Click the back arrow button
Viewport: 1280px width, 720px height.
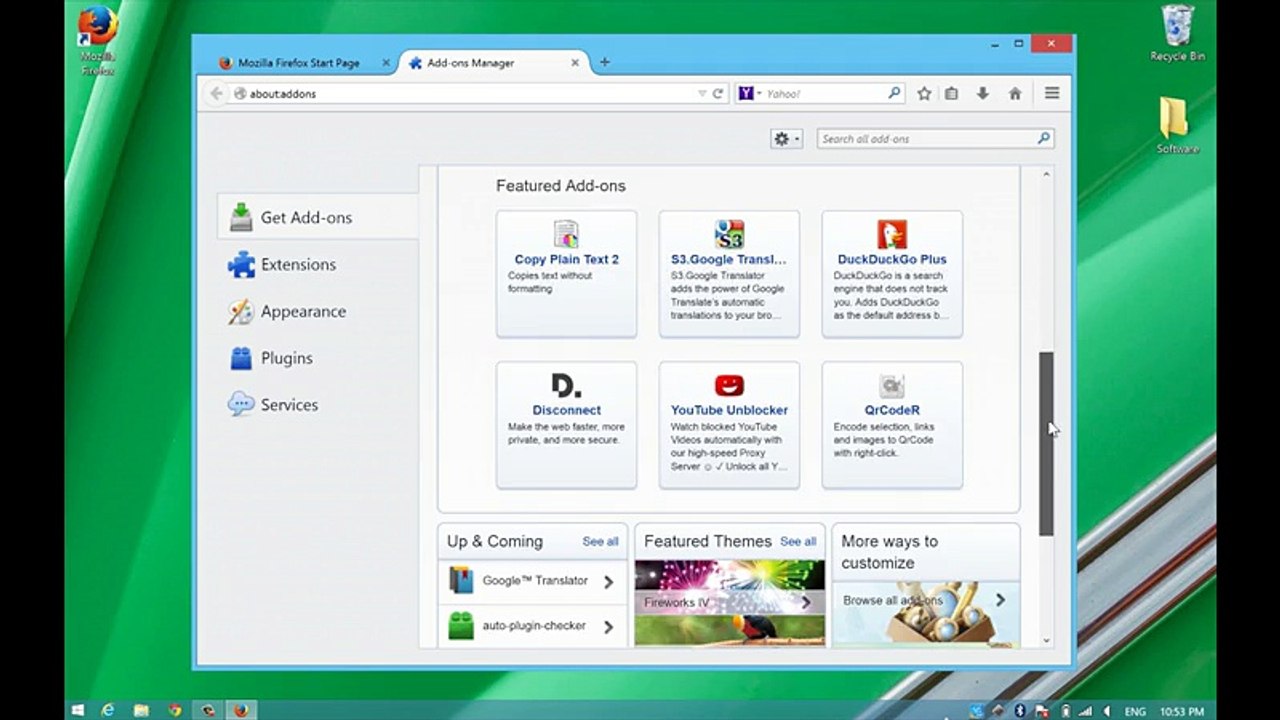(x=216, y=93)
